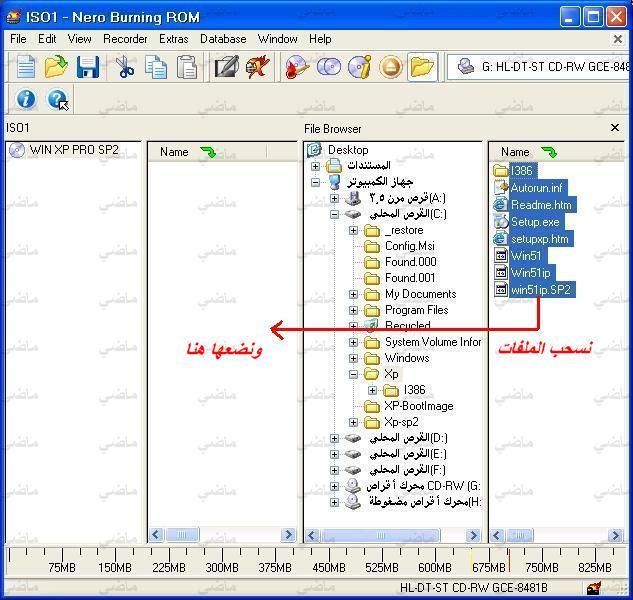Select the Autorun.inf file
This screenshot has height=600, width=633.
point(537,188)
